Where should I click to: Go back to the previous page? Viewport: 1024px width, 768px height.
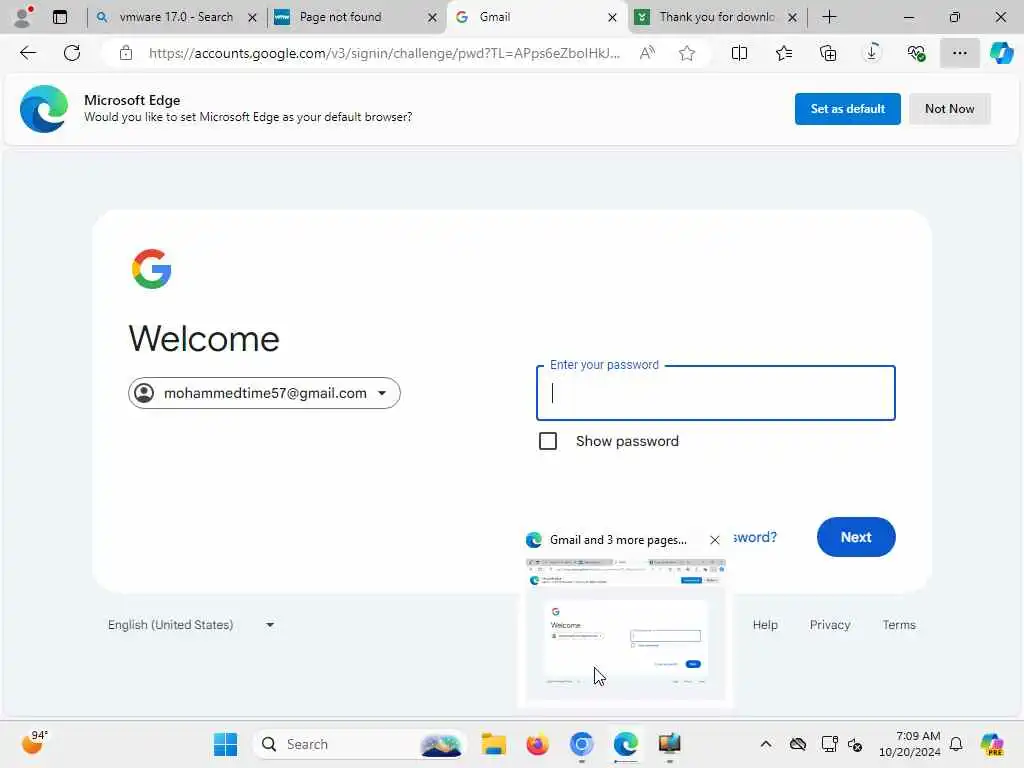[28, 53]
